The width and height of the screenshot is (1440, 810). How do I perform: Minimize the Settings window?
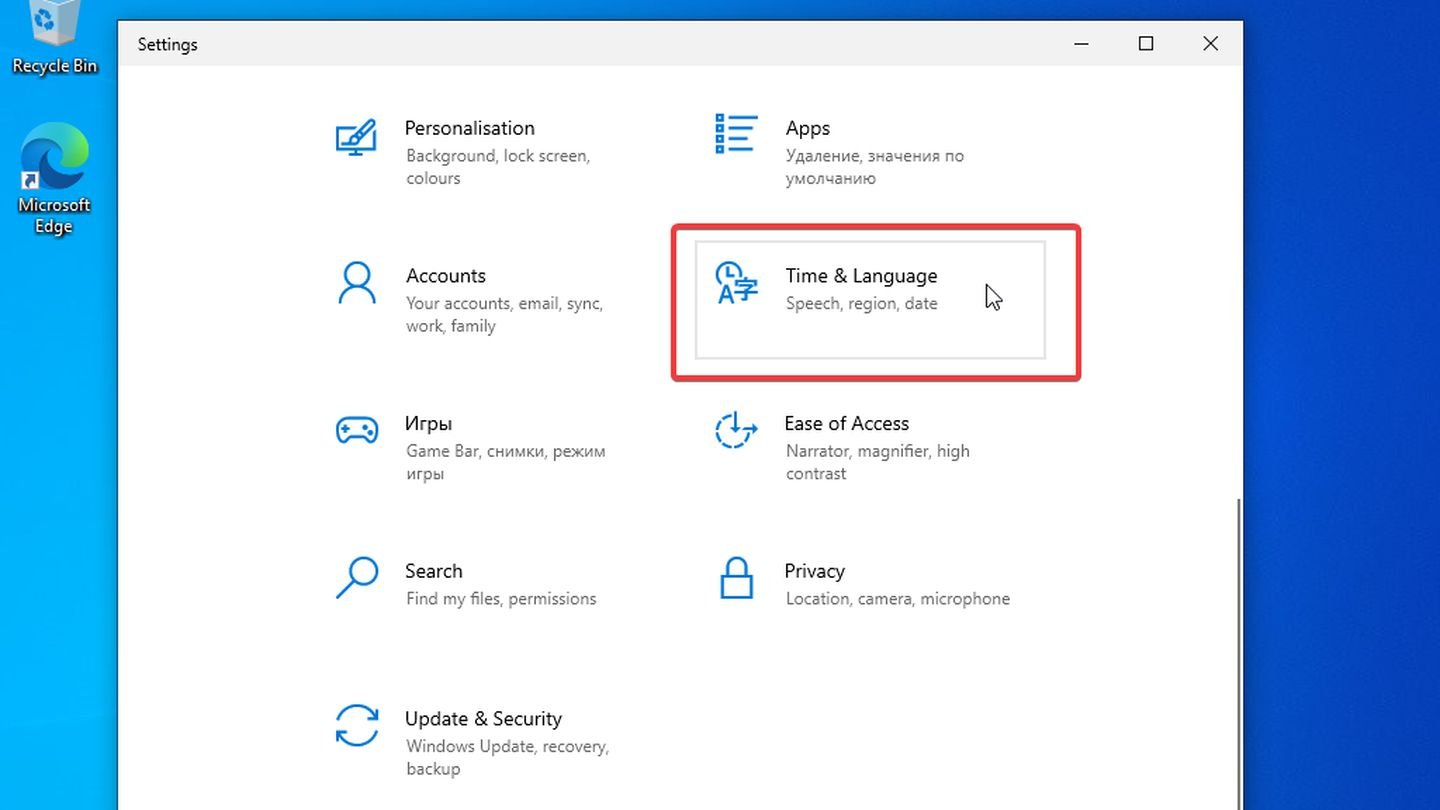pos(1082,44)
